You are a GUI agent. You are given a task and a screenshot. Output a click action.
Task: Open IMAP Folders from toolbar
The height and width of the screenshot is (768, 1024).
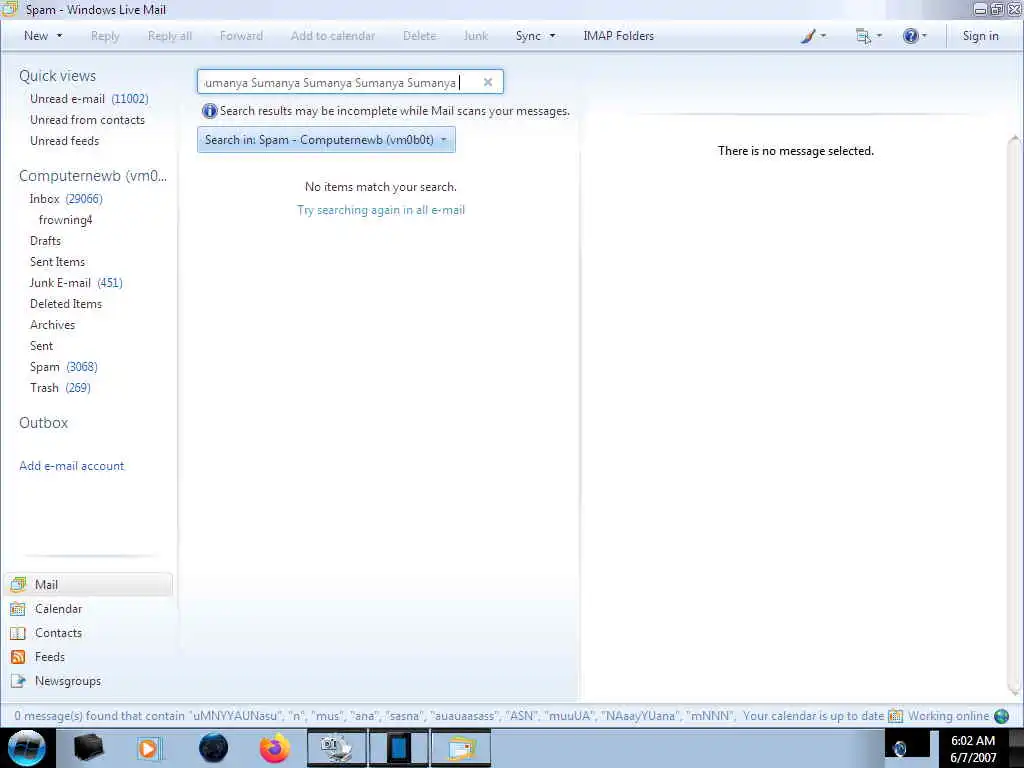[x=618, y=36]
